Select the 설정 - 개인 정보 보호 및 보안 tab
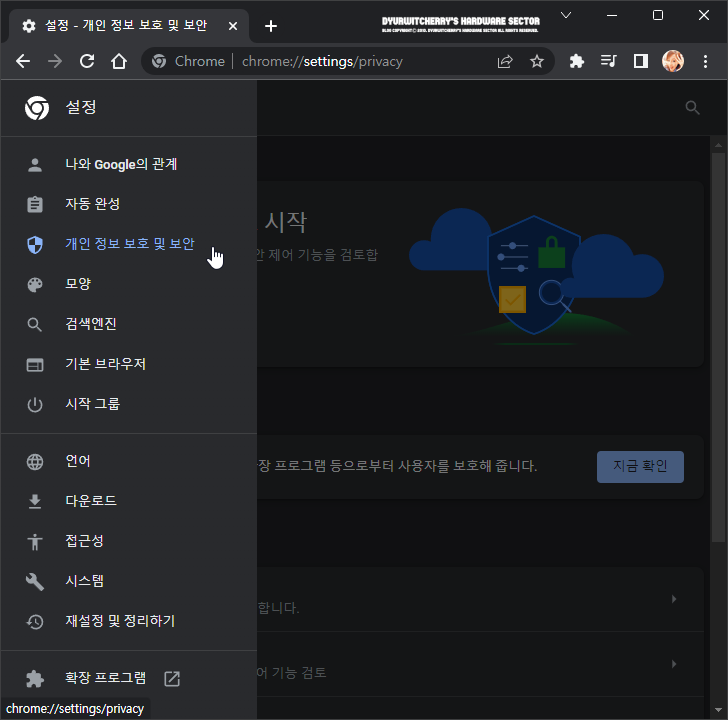Viewport: 728px width, 720px height. pos(125,26)
